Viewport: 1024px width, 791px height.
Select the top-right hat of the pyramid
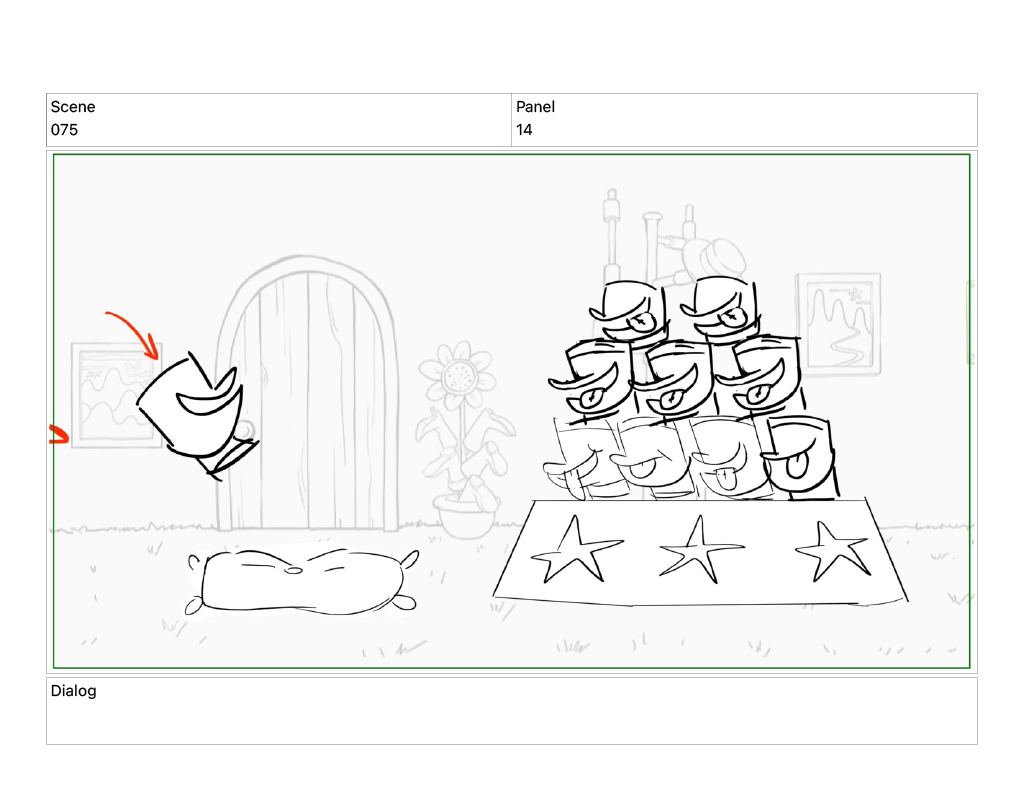tap(719, 308)
